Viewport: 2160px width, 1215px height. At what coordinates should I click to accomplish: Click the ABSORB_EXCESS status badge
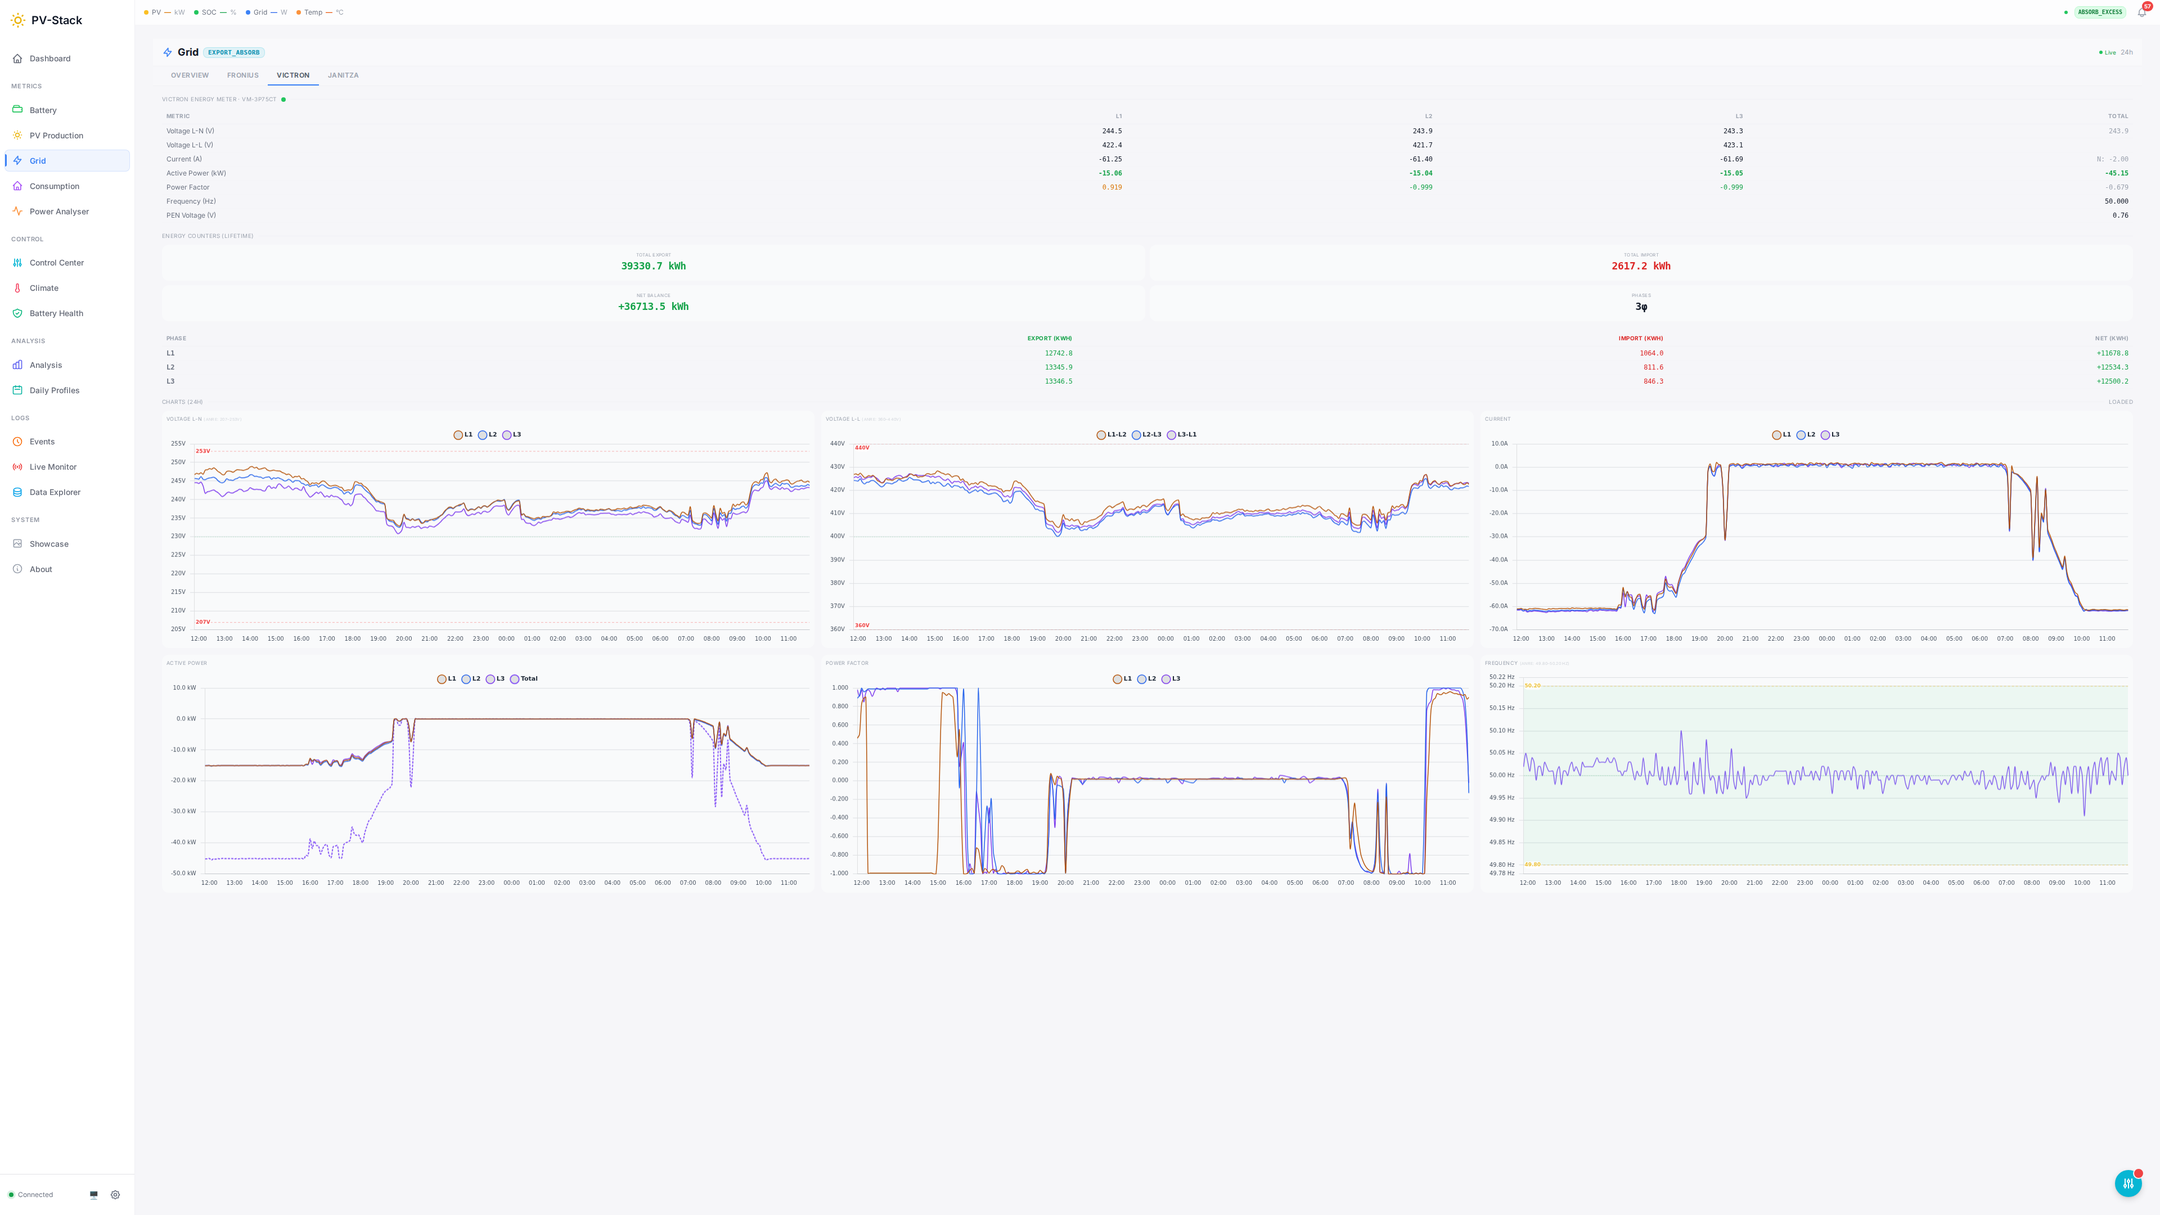(2100, 12)
